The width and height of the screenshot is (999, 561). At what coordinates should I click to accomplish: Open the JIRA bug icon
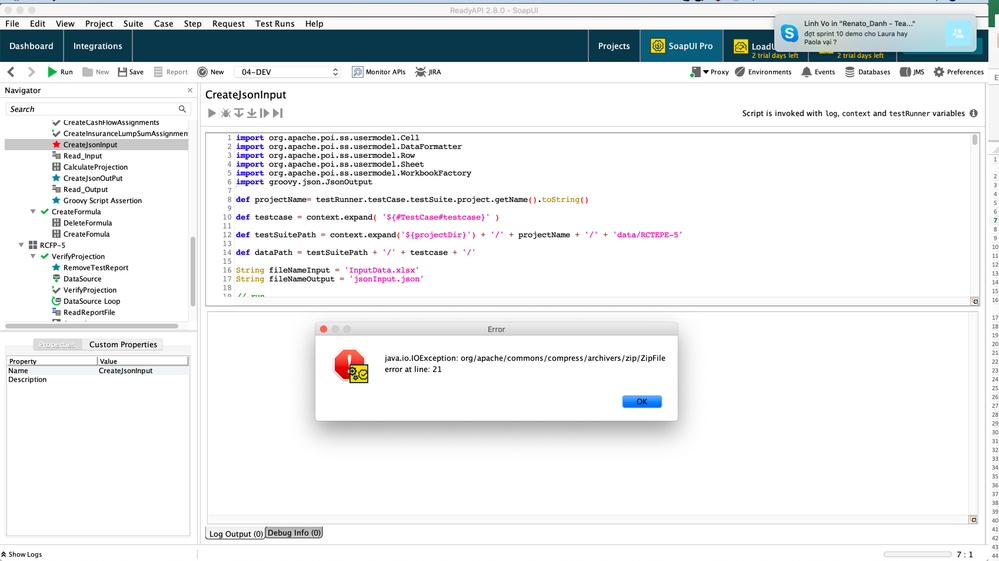421,72
